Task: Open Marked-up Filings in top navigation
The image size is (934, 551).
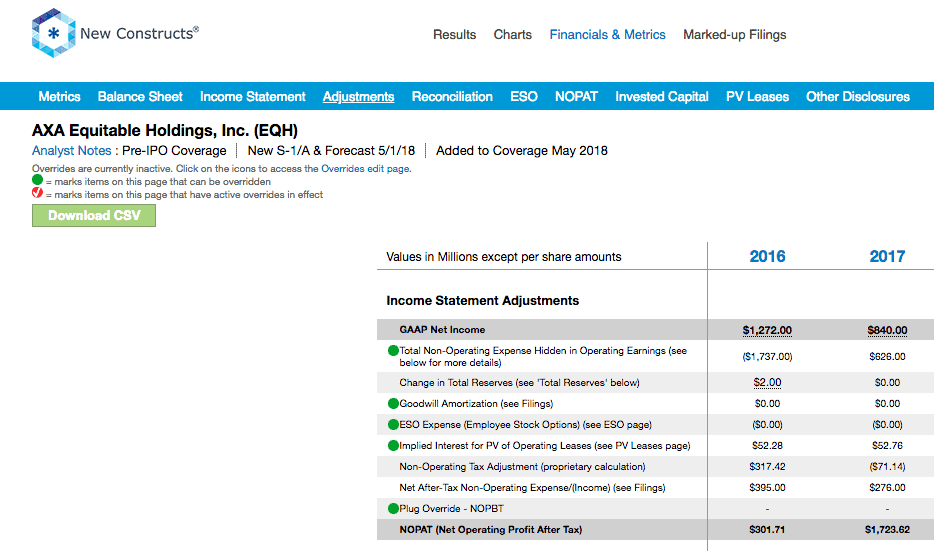Action: (x=734, y=35)
